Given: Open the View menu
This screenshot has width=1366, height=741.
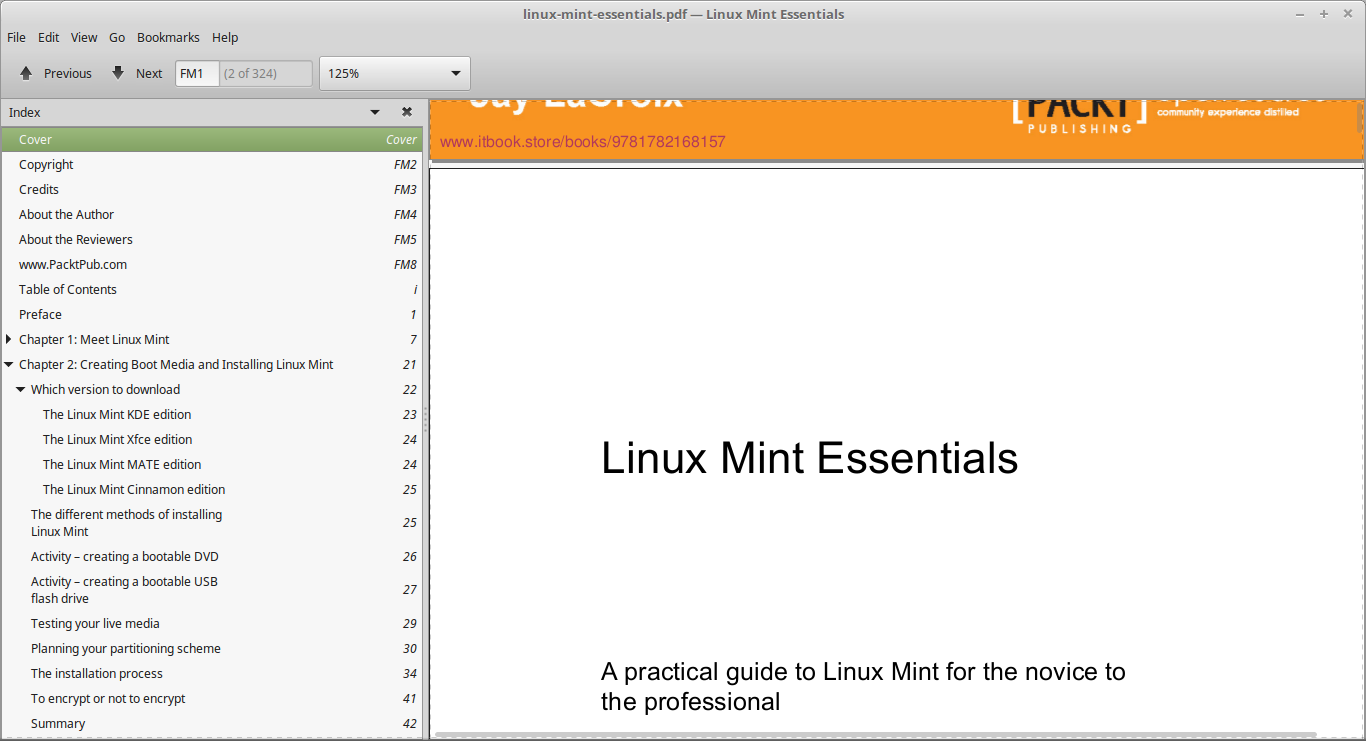Looking at the screenshot, I should [x=84, y=37].
